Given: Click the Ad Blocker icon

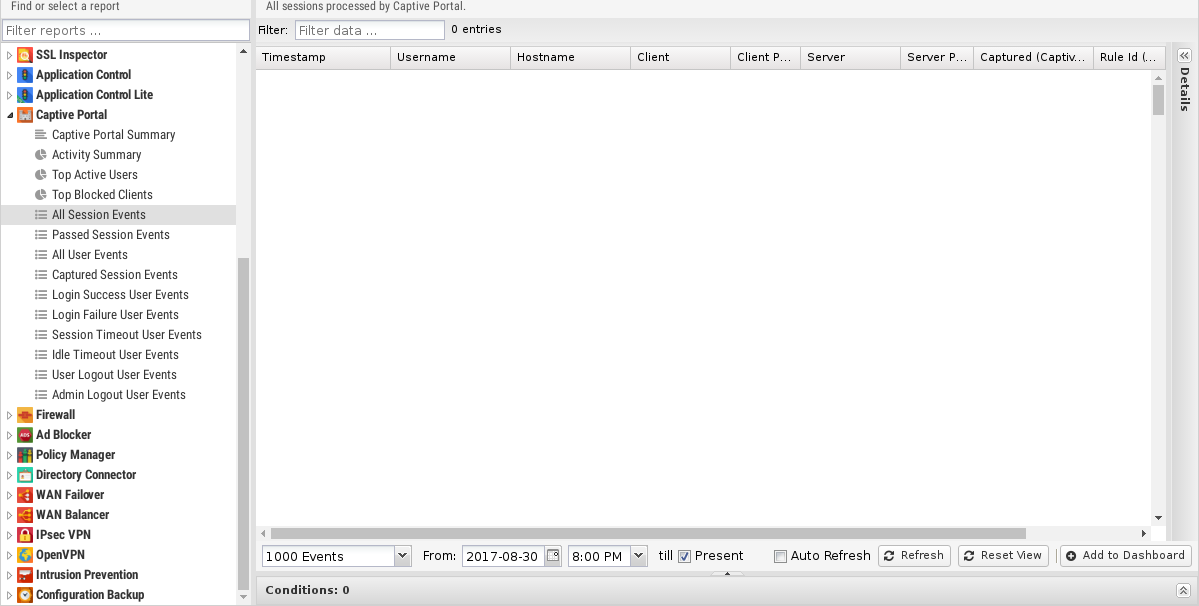Looking at the screenshot, I should coord(25,435).
